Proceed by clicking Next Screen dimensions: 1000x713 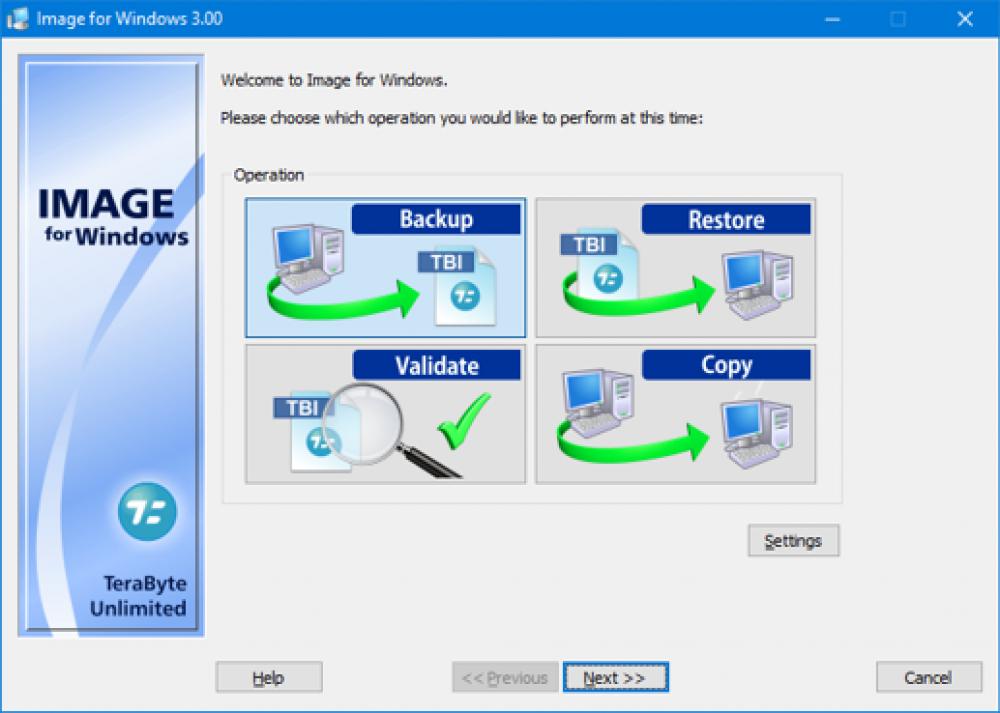coord(616,676)
